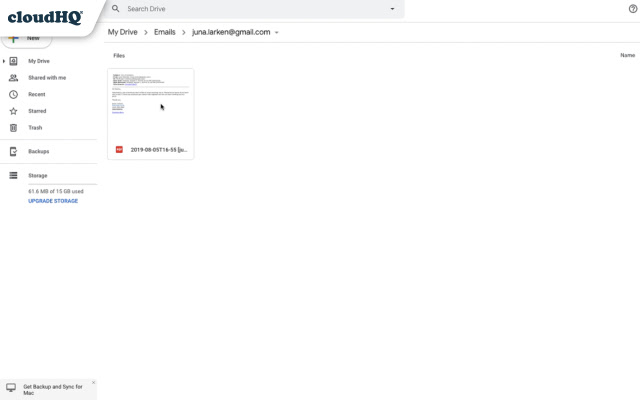Select the 2019-08-05T16-55 file name
Viewport: 640px width, 400px height.
click(x=159, y=150)
